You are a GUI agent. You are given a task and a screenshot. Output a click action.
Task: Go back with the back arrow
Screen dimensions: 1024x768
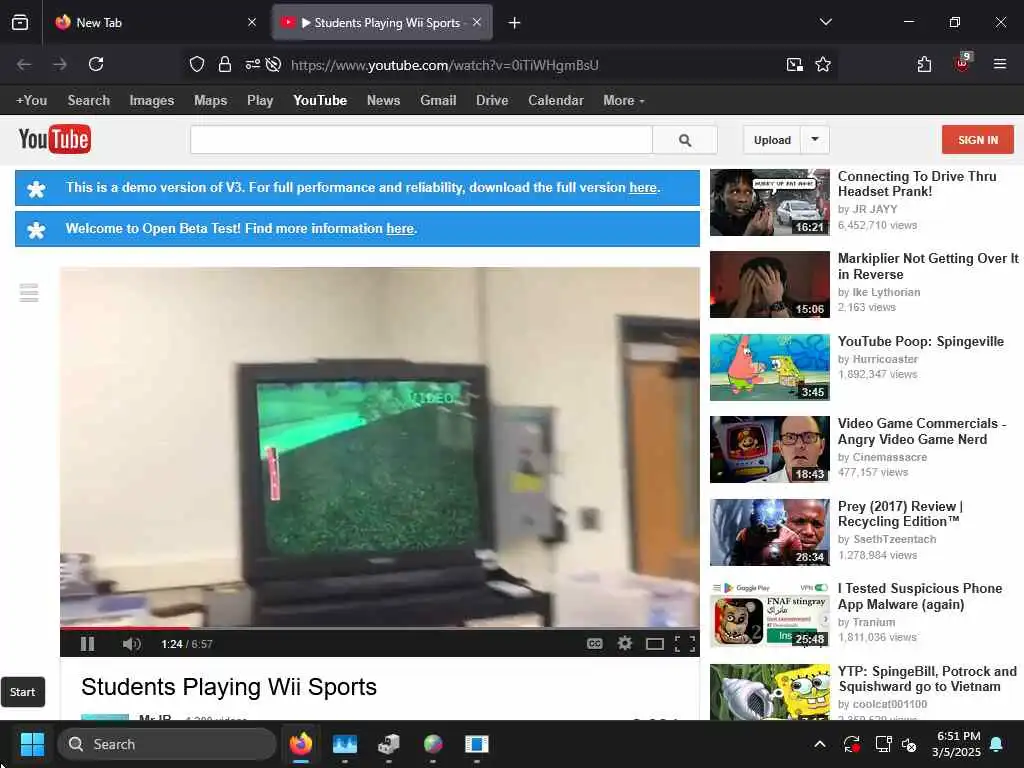pyautogui.click(x=24, y=64)
